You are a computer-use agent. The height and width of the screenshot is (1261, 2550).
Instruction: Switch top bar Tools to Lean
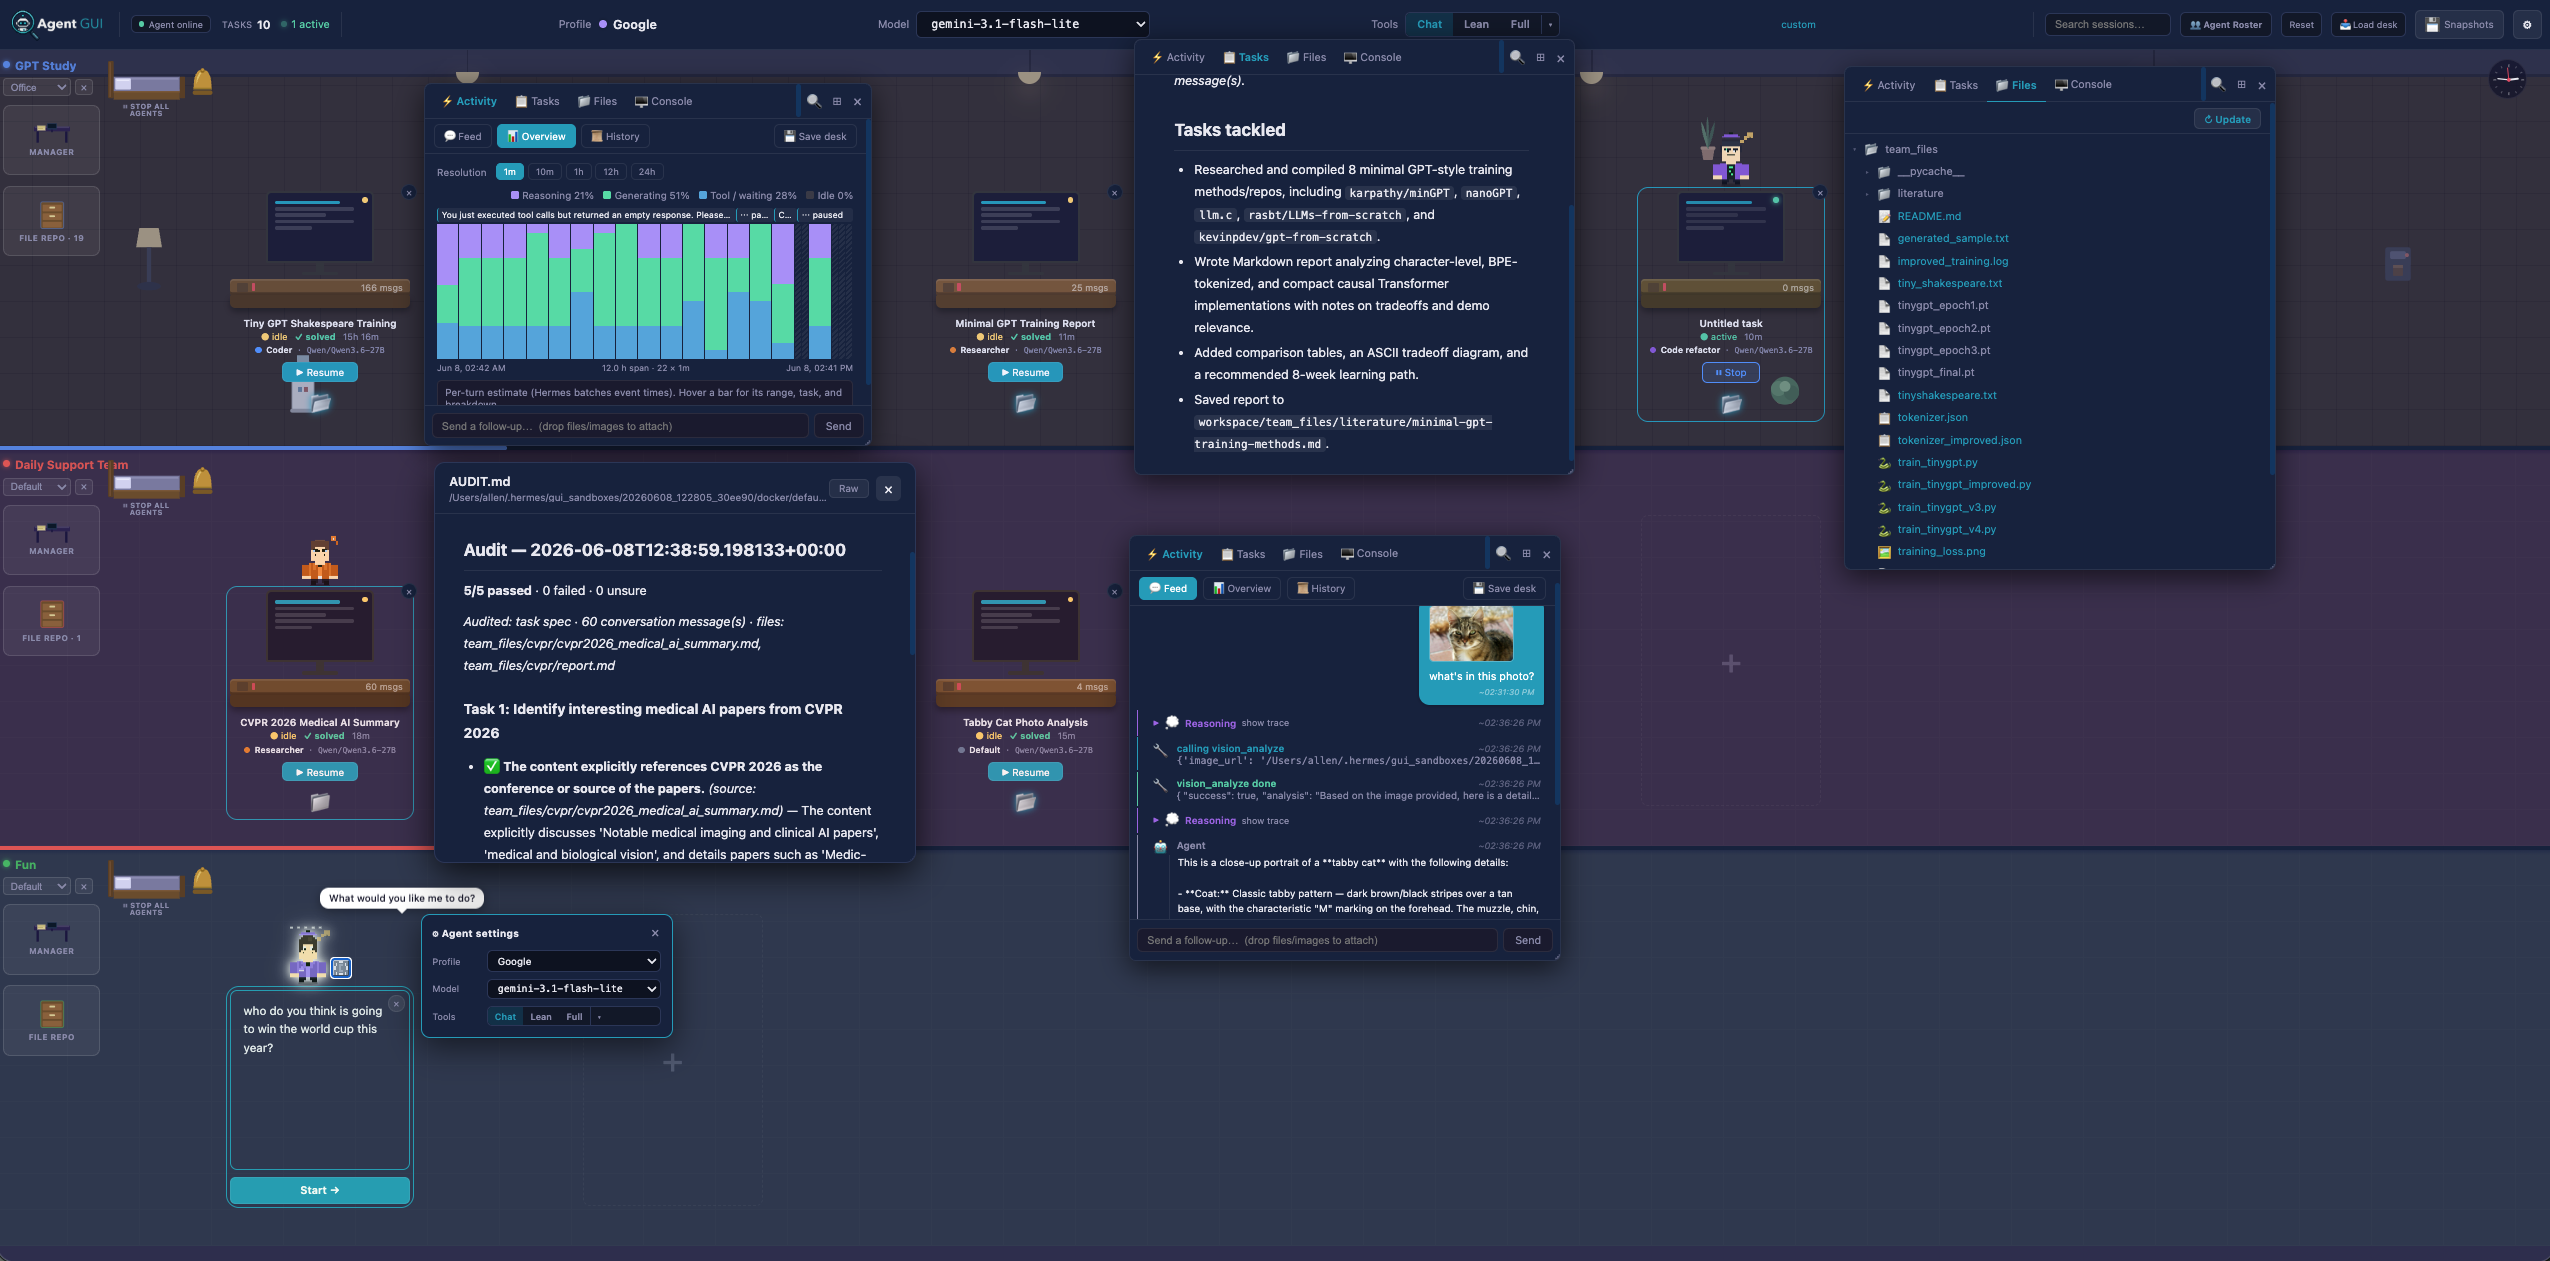pyautogui.click(x=1476, y=25)
